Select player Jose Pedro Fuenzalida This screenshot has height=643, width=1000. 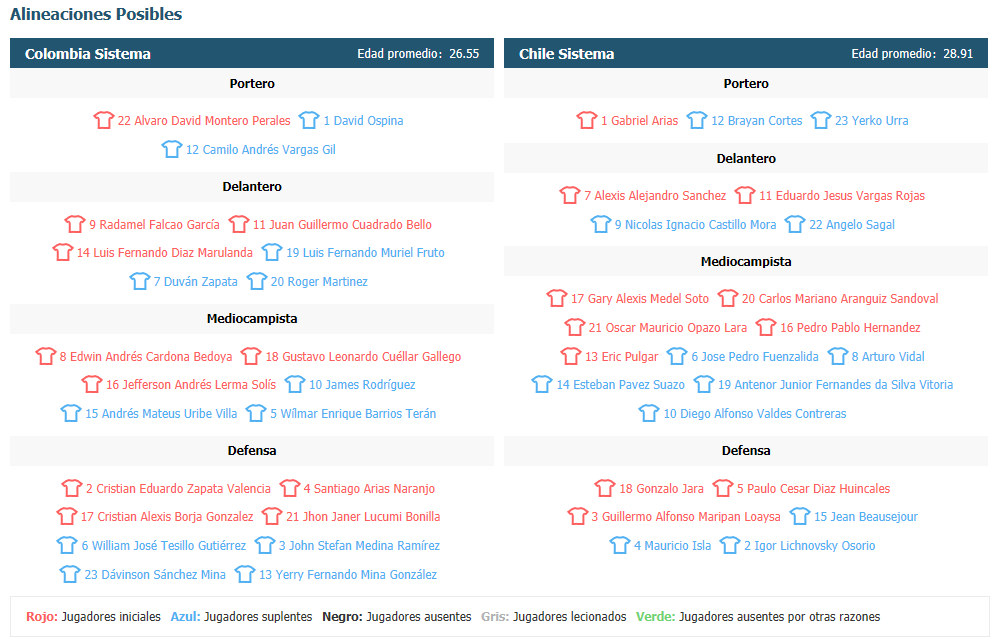[755, 357]
